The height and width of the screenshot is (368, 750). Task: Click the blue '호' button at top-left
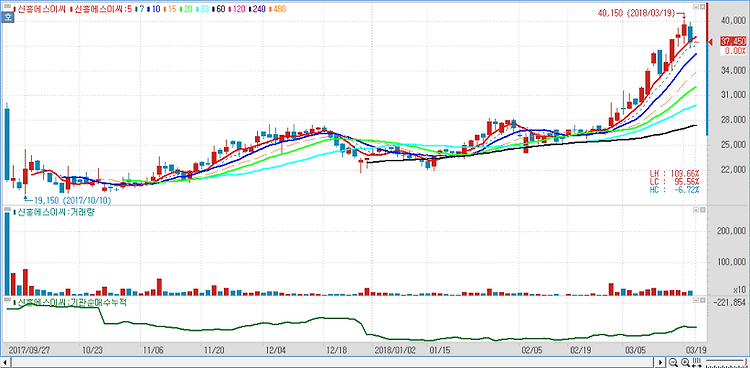tap(7, 18)
